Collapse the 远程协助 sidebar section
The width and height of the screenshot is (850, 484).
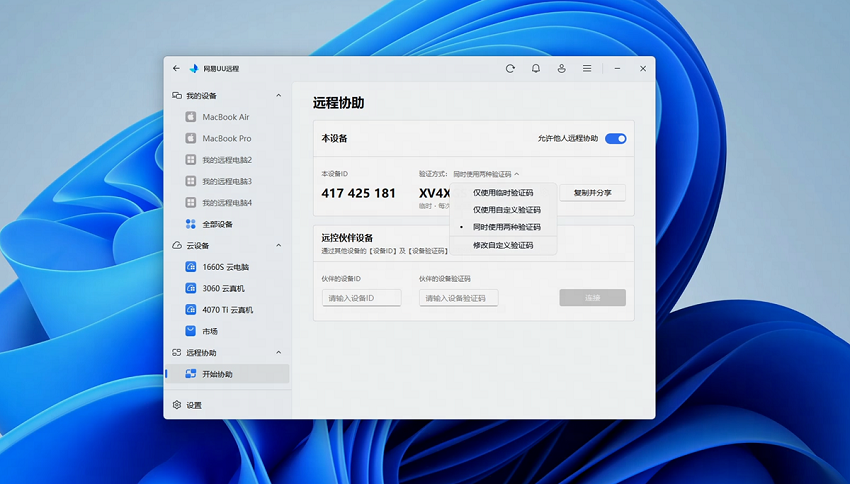pos(279,353)
